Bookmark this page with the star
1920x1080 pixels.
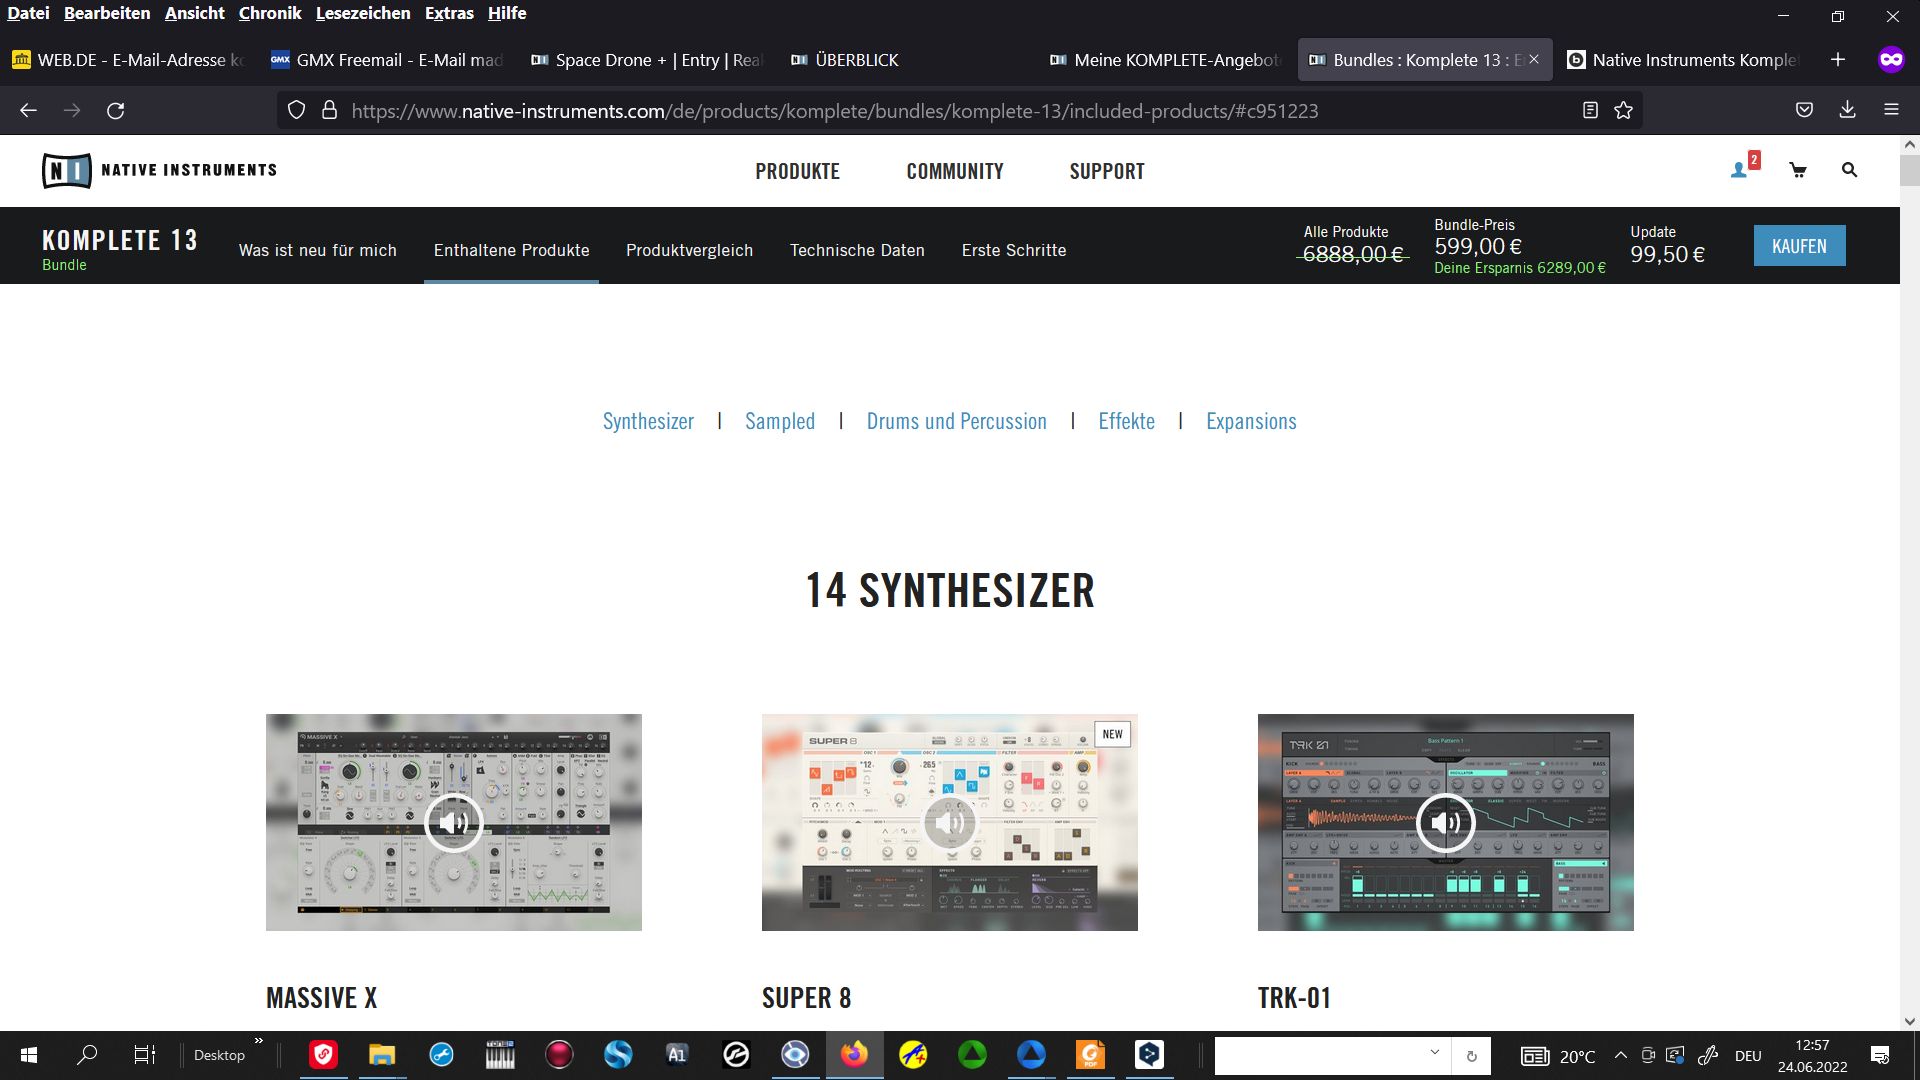point(1623,110)
